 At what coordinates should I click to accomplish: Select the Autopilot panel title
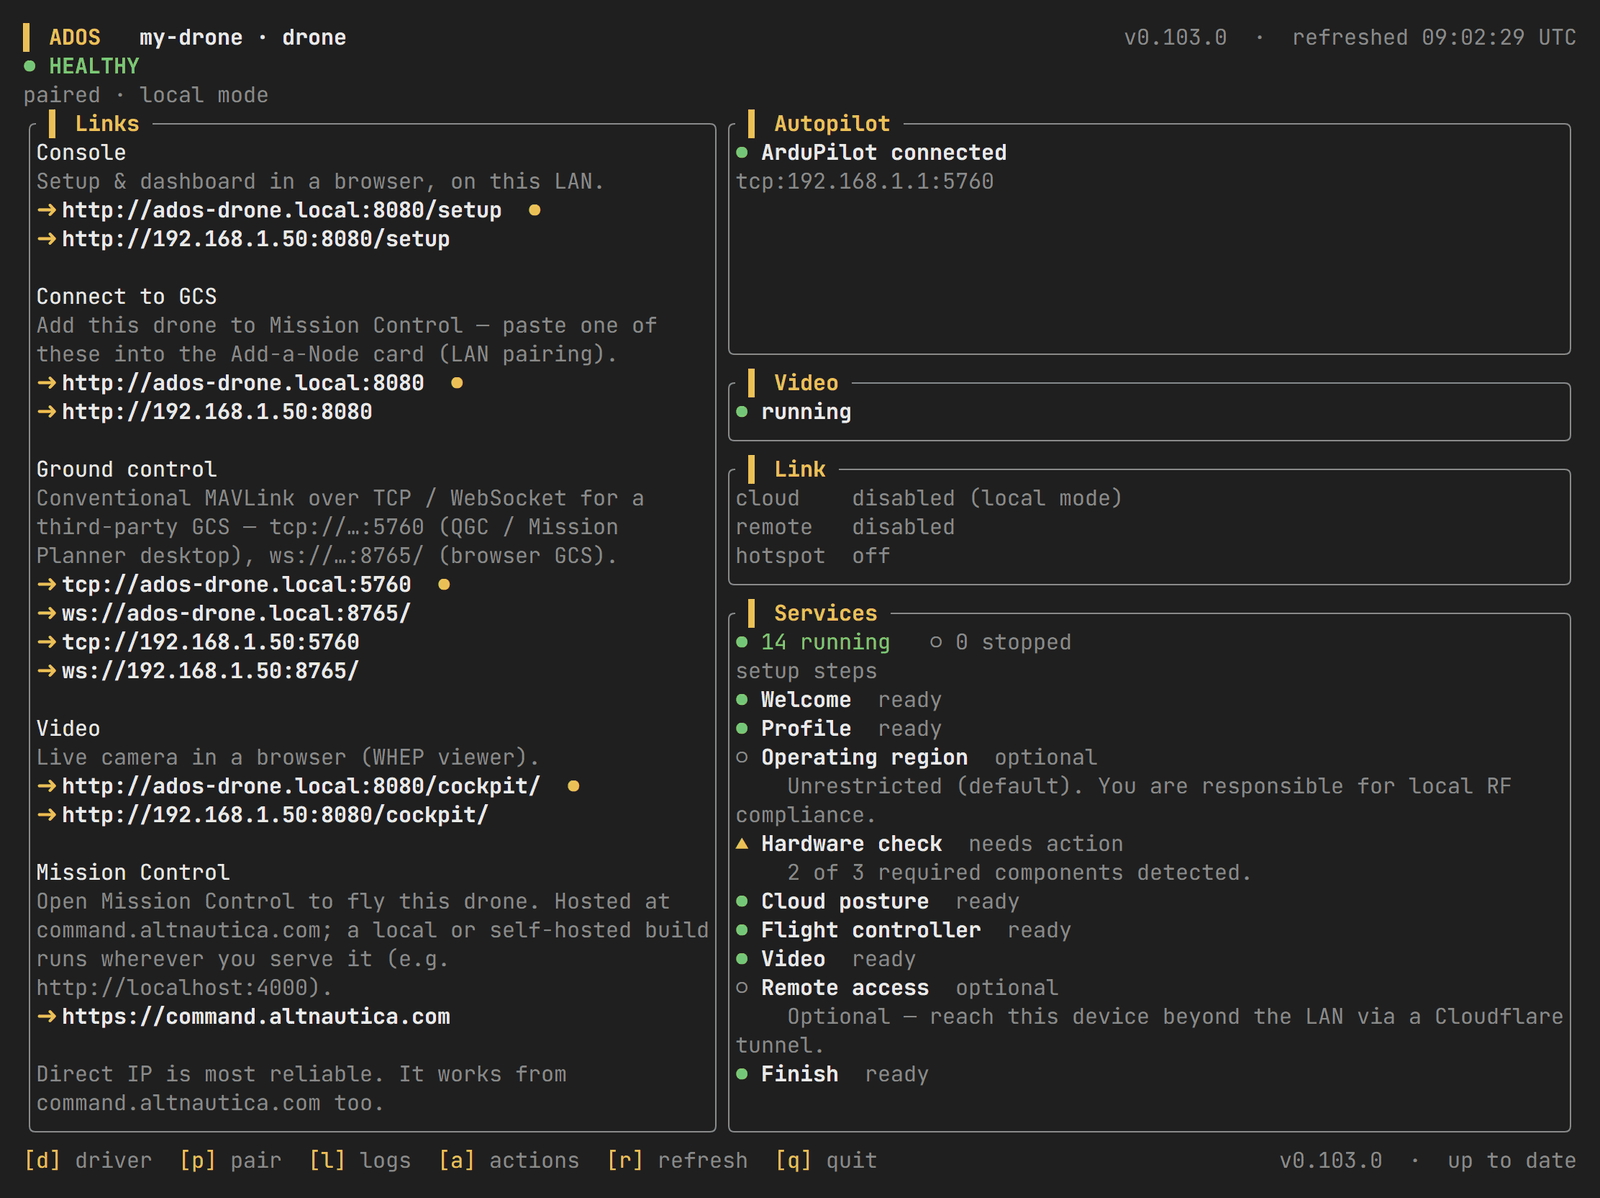tap(832, 124)
